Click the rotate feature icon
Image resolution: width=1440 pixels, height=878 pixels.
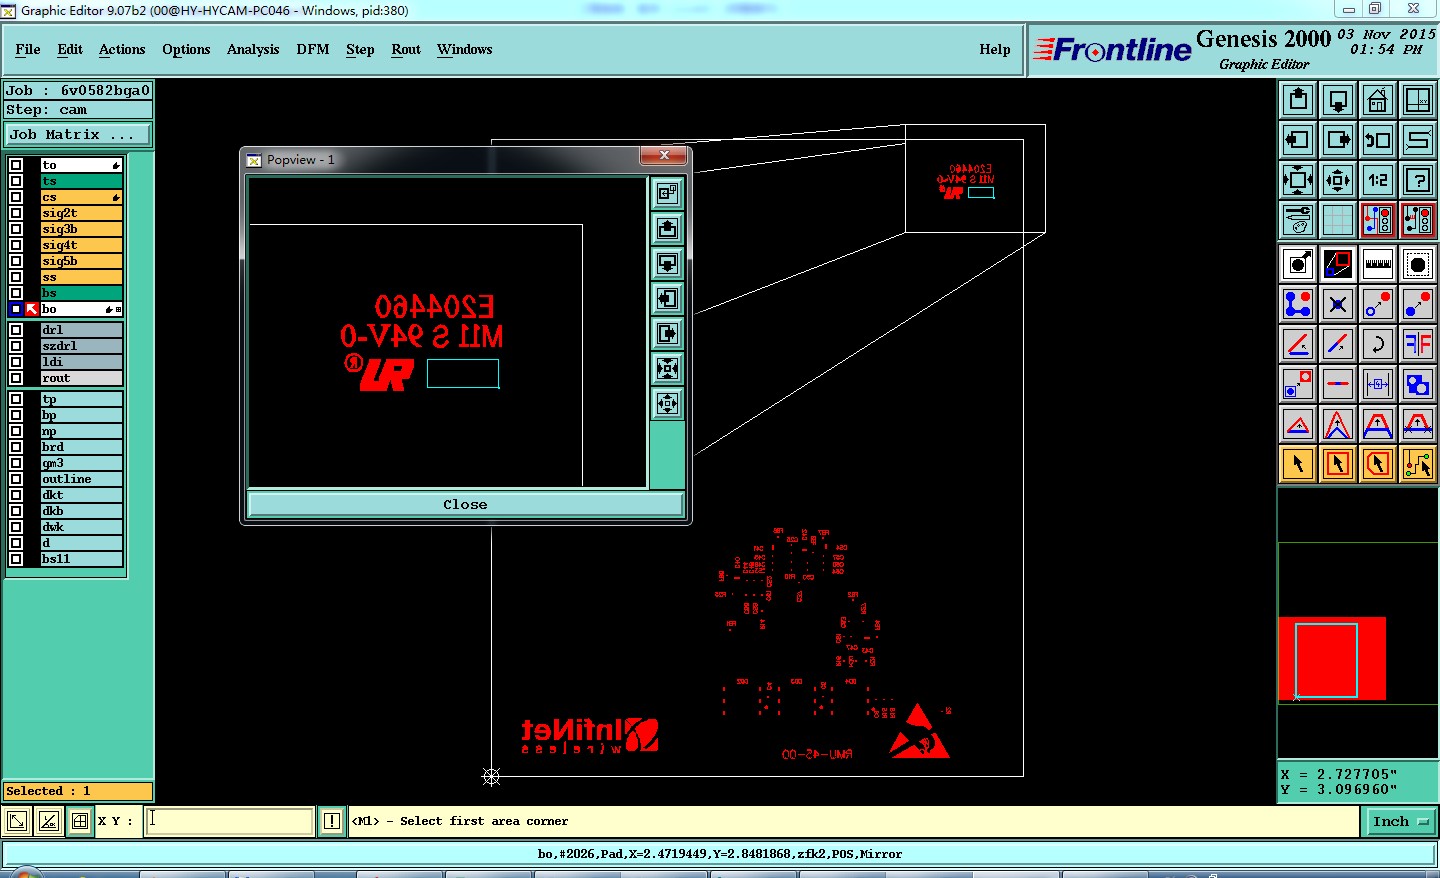coord(1378,344)
